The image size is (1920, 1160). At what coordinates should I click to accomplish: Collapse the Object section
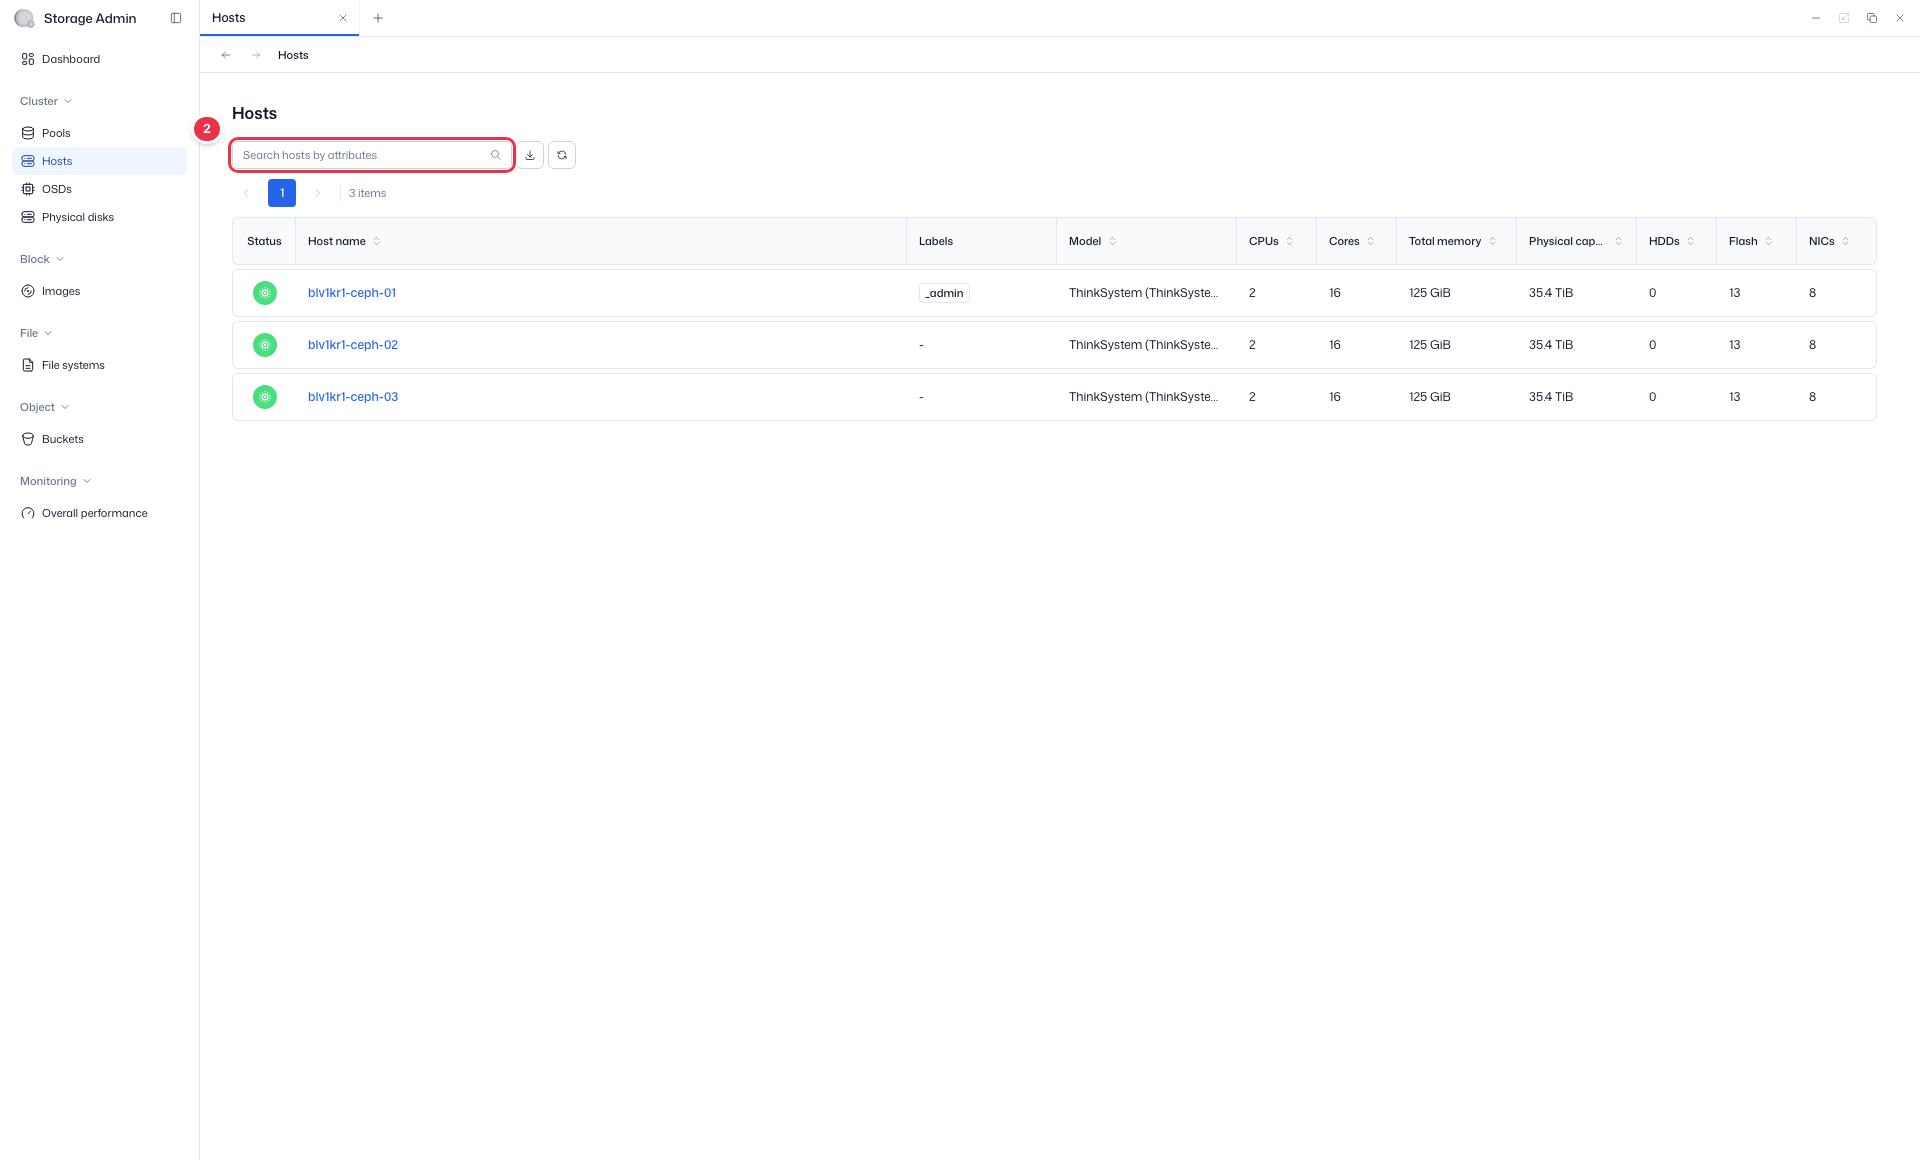(x=45, y=407)
